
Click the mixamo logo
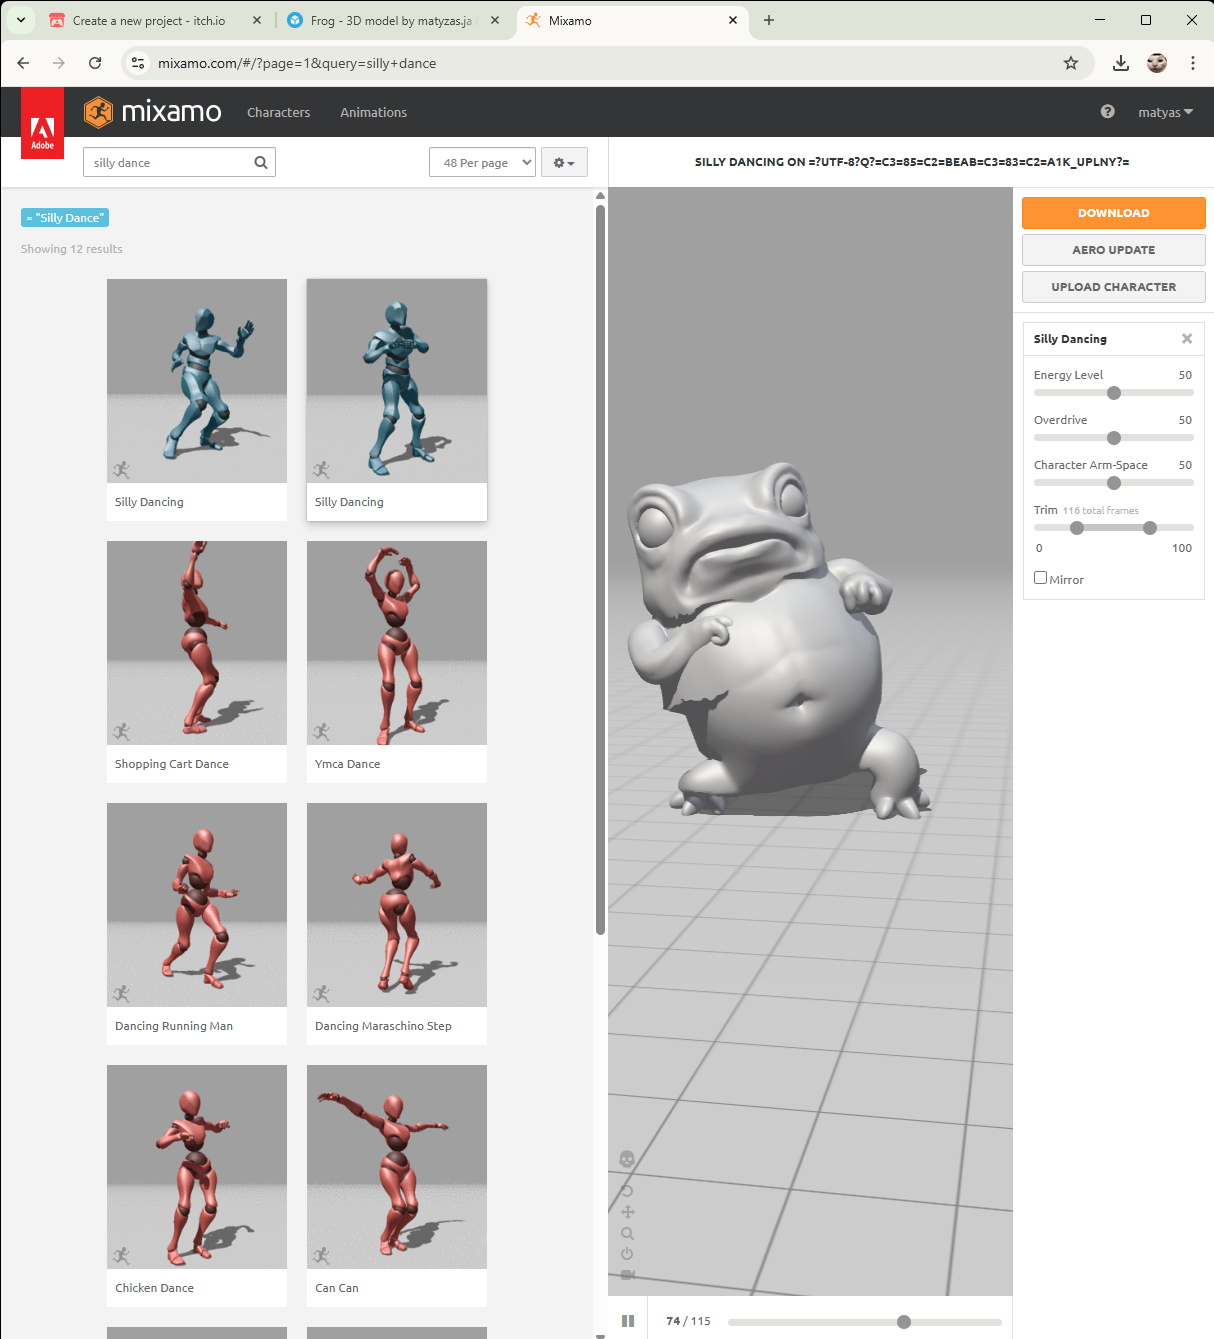click(152, 112)
